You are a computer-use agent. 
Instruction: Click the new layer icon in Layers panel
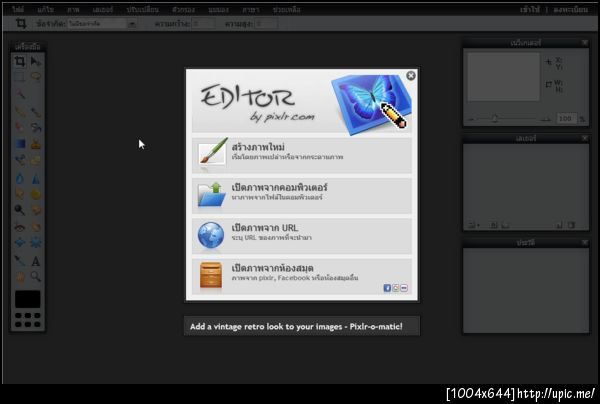[559, 225]
